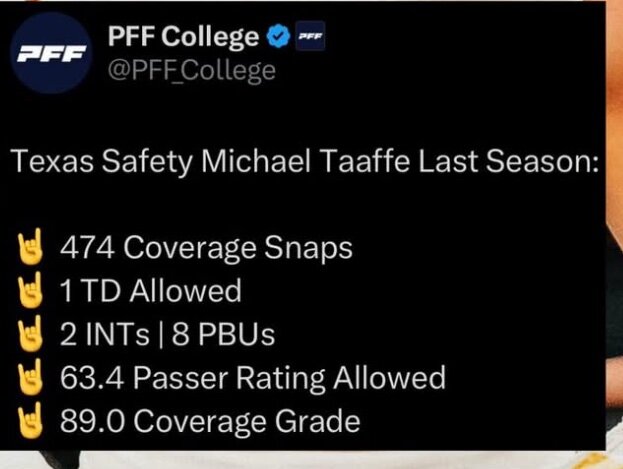Click the horns emoji beside Coverage Snaps
Image resolution: width=623 pixels, height=469 pixels.
click(31, 246)
